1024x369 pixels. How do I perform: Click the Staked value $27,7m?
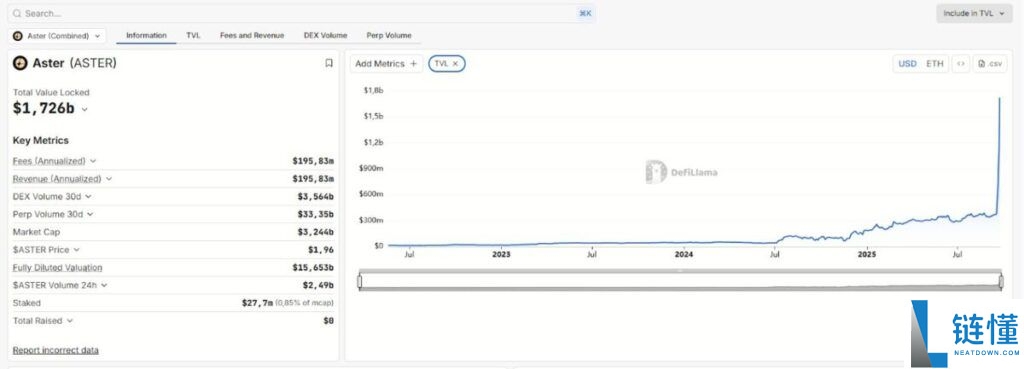coord(257,303)
